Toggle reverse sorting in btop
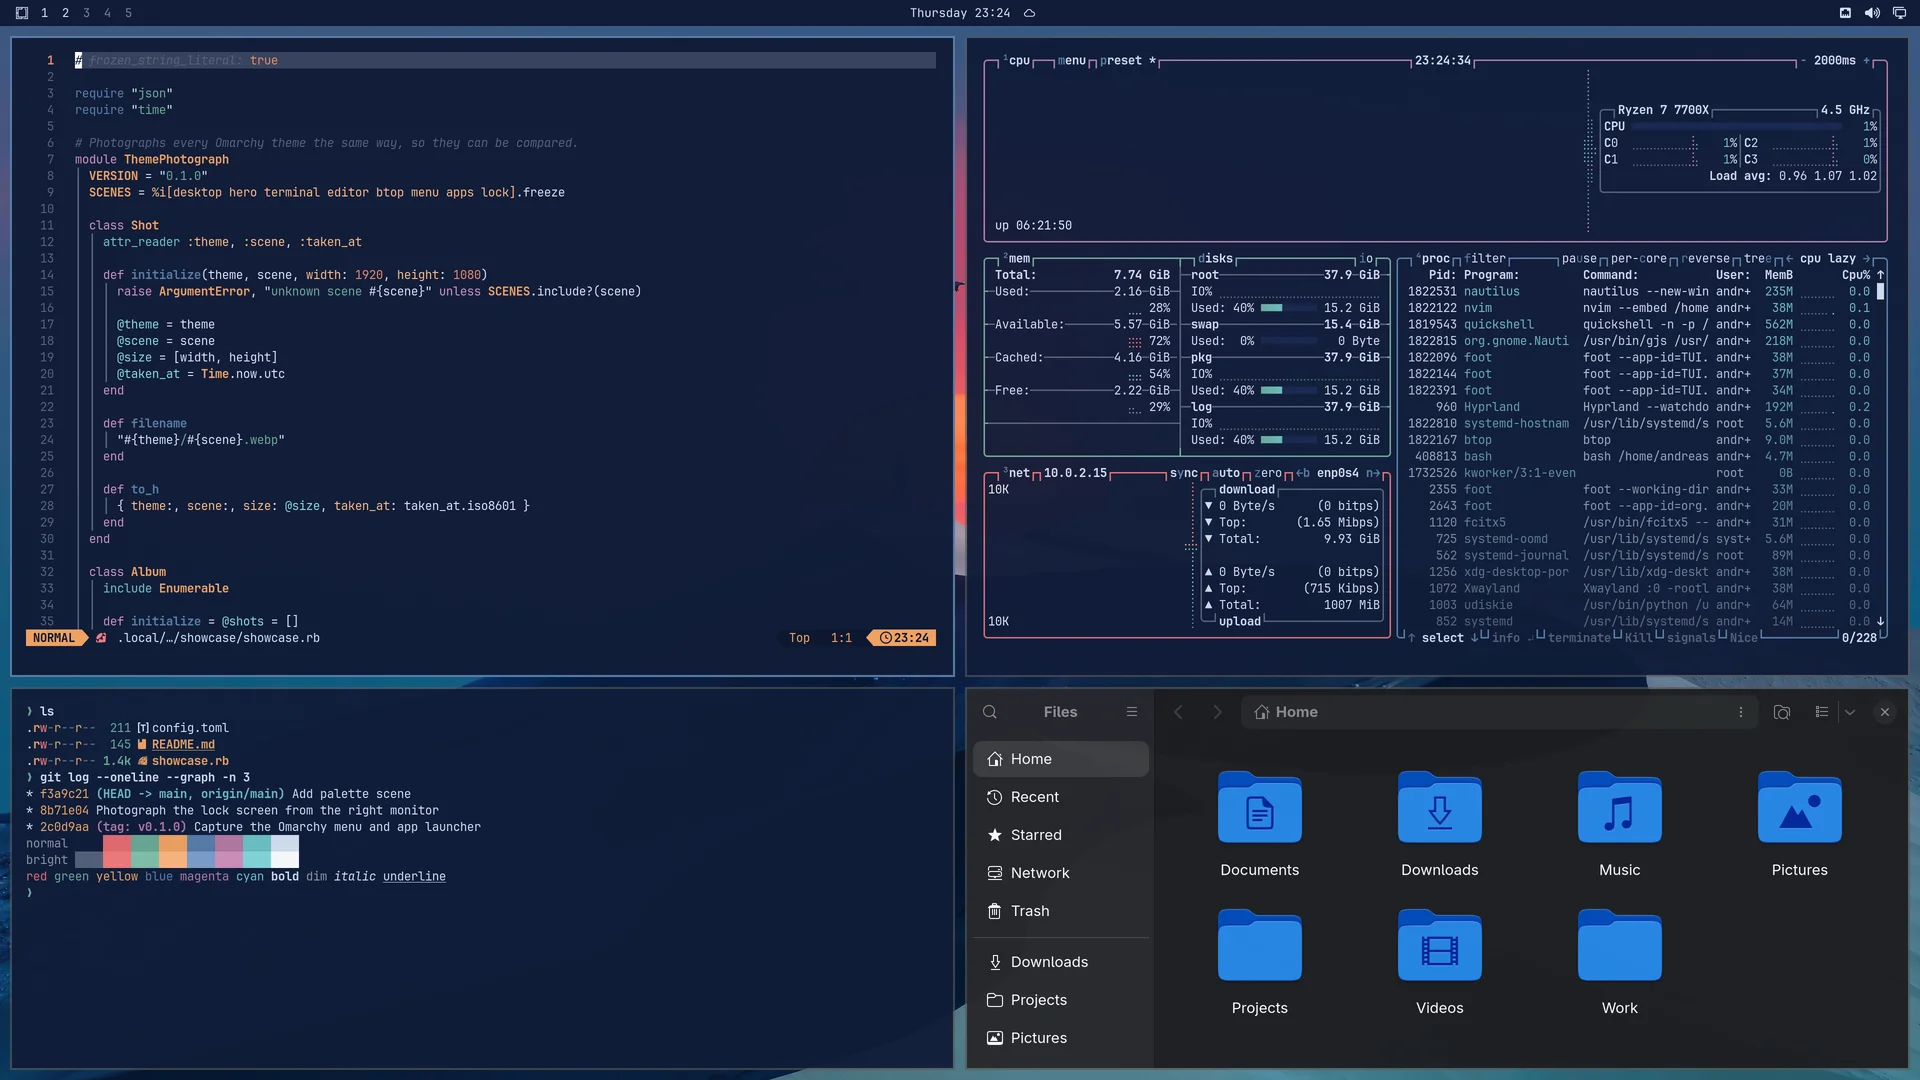The image size is (1920, 1080). click(x=1705, y=259)
